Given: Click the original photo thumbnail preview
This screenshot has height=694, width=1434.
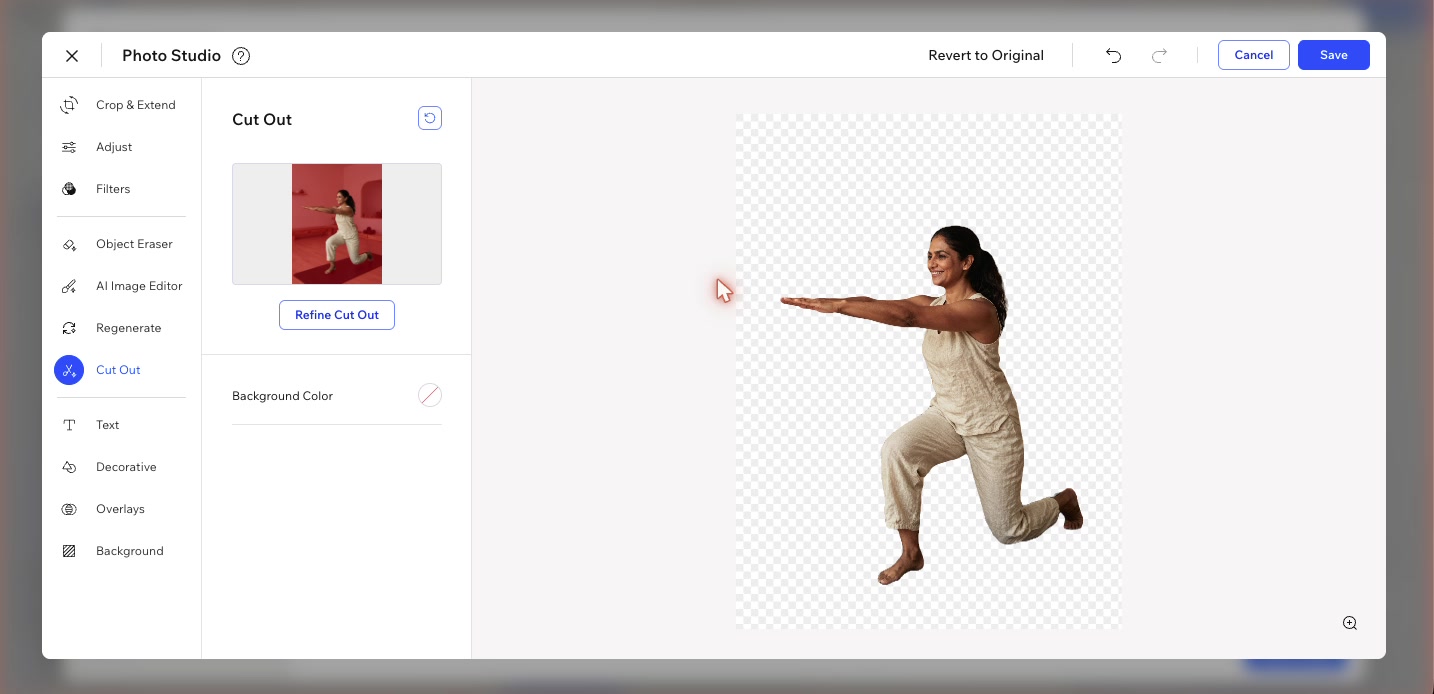Looking at the screenshot, I should pyautogui.click(x=337, y=224).
